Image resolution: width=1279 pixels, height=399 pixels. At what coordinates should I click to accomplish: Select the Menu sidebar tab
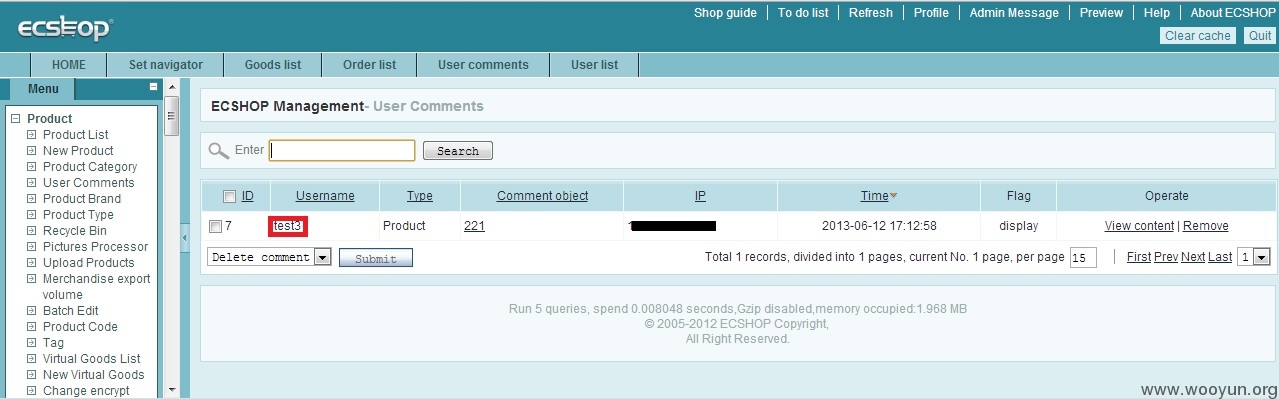[x=43, y=89]
